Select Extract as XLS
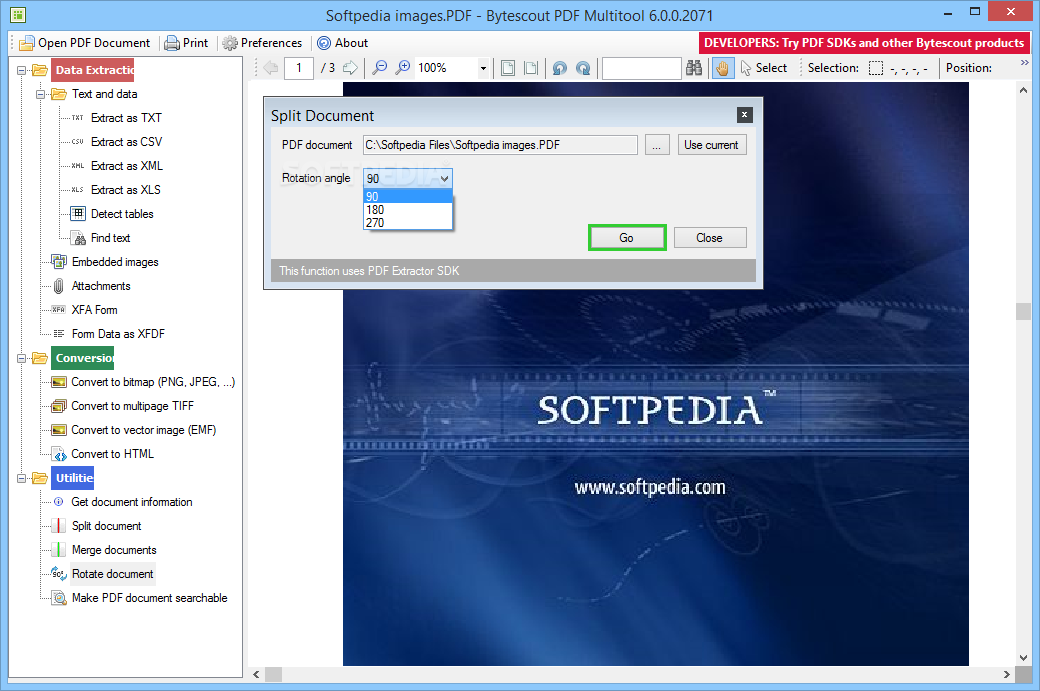 [x=125, y=190]
